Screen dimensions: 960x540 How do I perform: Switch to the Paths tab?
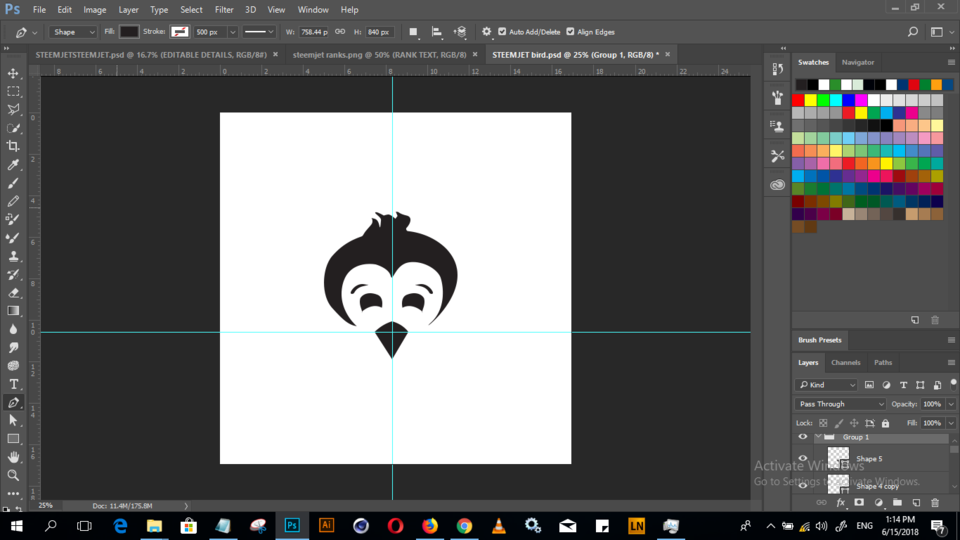[x=883, y=362]
